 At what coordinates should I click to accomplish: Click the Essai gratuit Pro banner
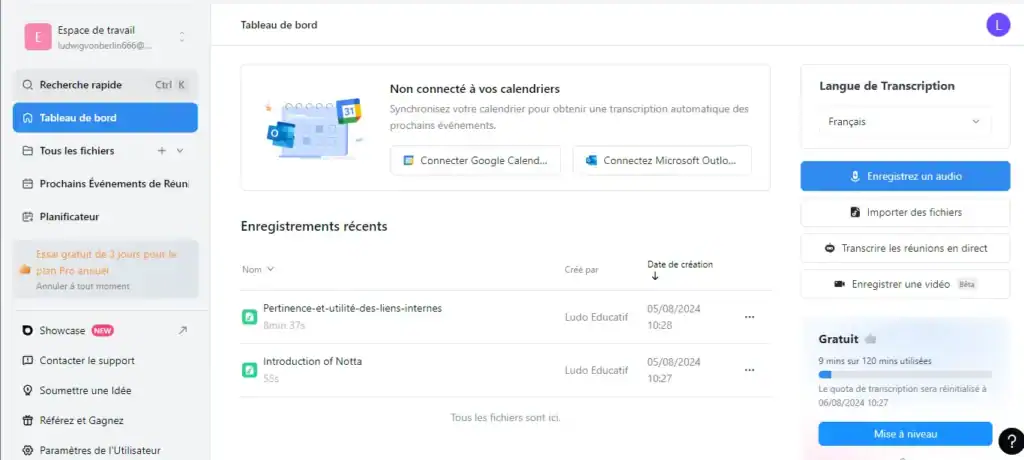[x=105, y=269]
